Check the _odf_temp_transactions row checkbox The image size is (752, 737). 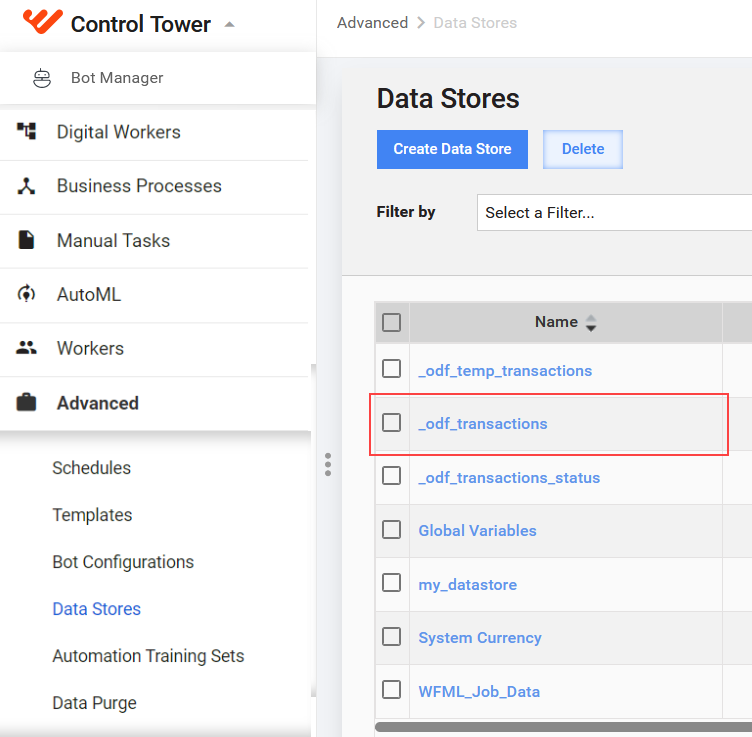tap(391, 369)
